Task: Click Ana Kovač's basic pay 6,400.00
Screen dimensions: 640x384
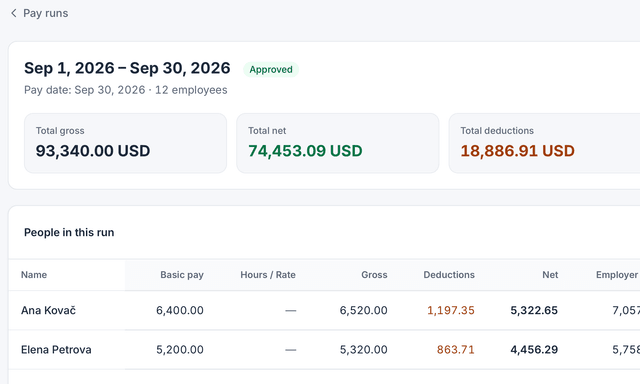Action: 180,310
